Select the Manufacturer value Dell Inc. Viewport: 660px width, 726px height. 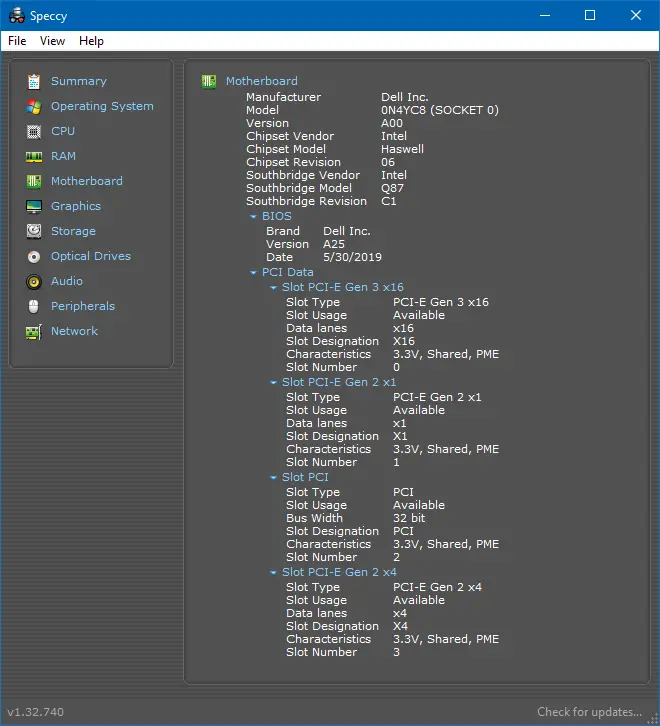pyautogui.click(x=405, y=97)
